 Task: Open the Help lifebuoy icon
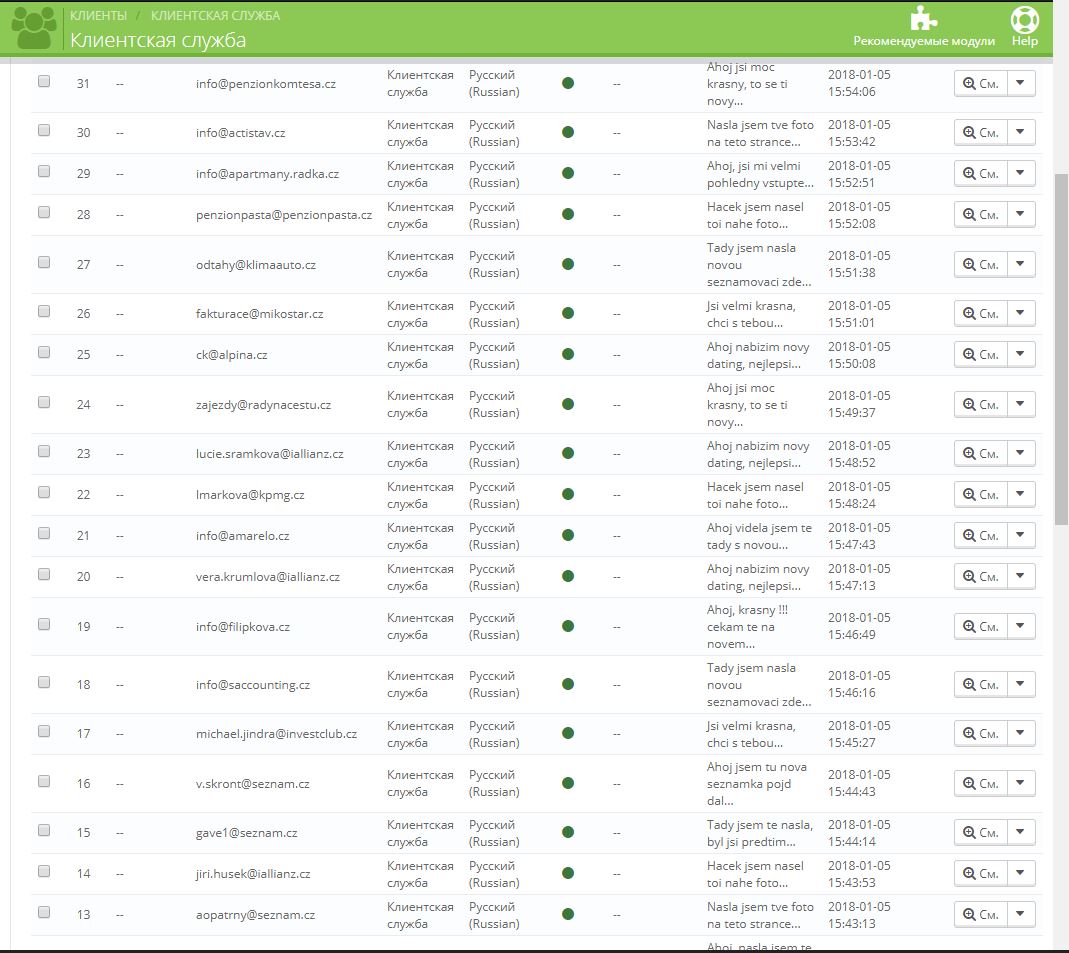pyautogui.click(x=1024, y=20)
